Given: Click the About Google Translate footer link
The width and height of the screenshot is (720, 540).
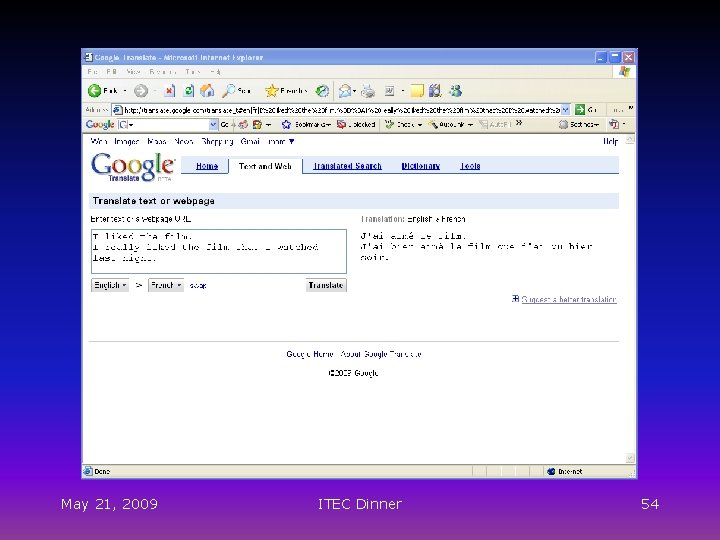Looking at the screenshot, I should pyautogui.click(x=381, y=354).
